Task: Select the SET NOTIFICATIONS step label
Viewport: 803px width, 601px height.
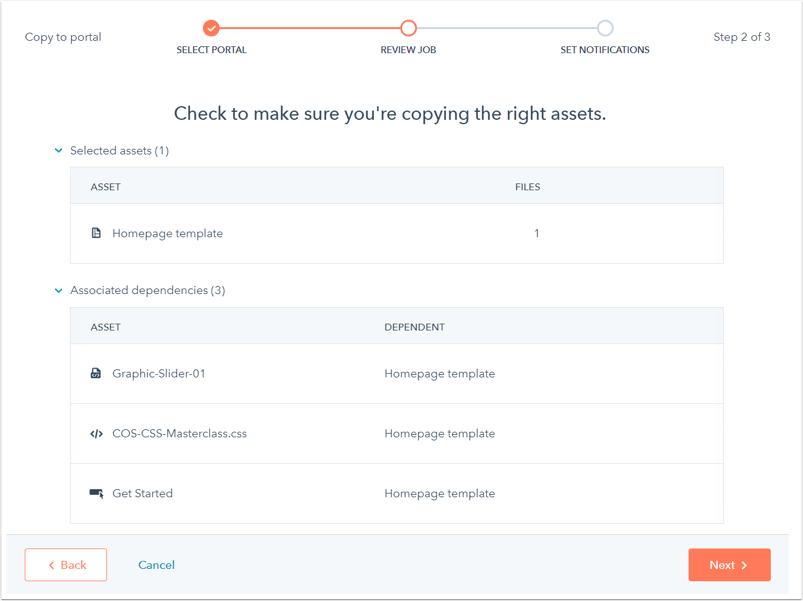Action: tap(605, 50)
